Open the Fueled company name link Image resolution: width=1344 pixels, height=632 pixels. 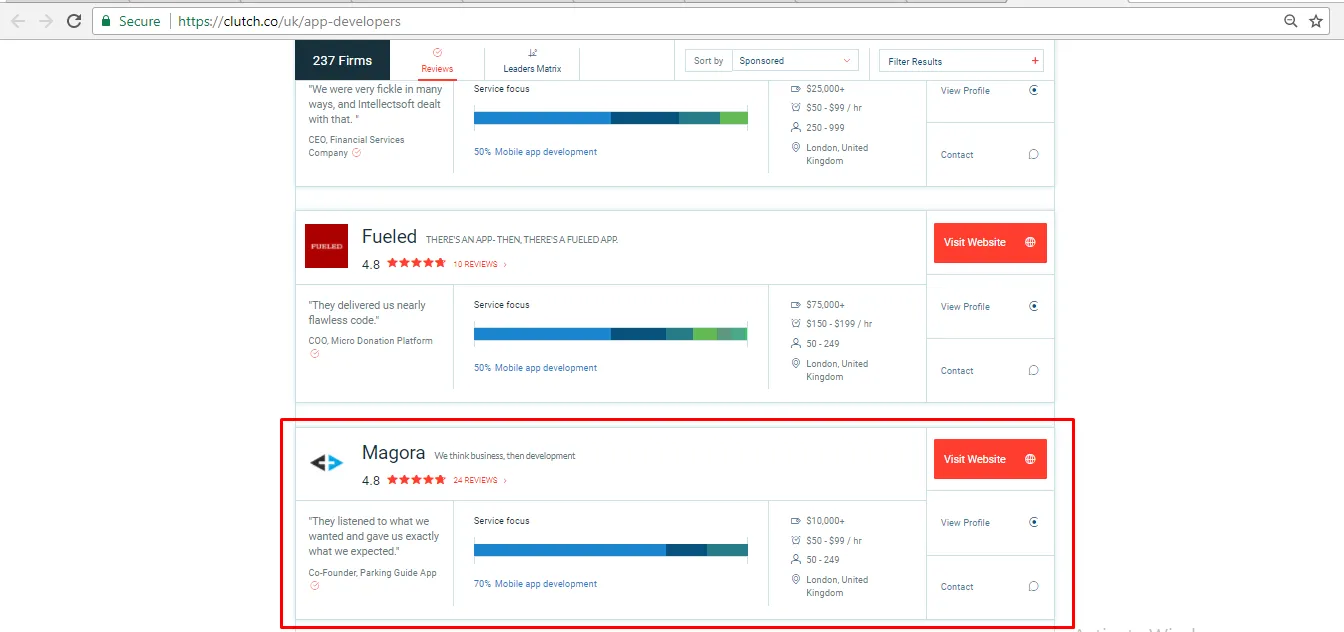pyautogui.click(x=389, y=237)
